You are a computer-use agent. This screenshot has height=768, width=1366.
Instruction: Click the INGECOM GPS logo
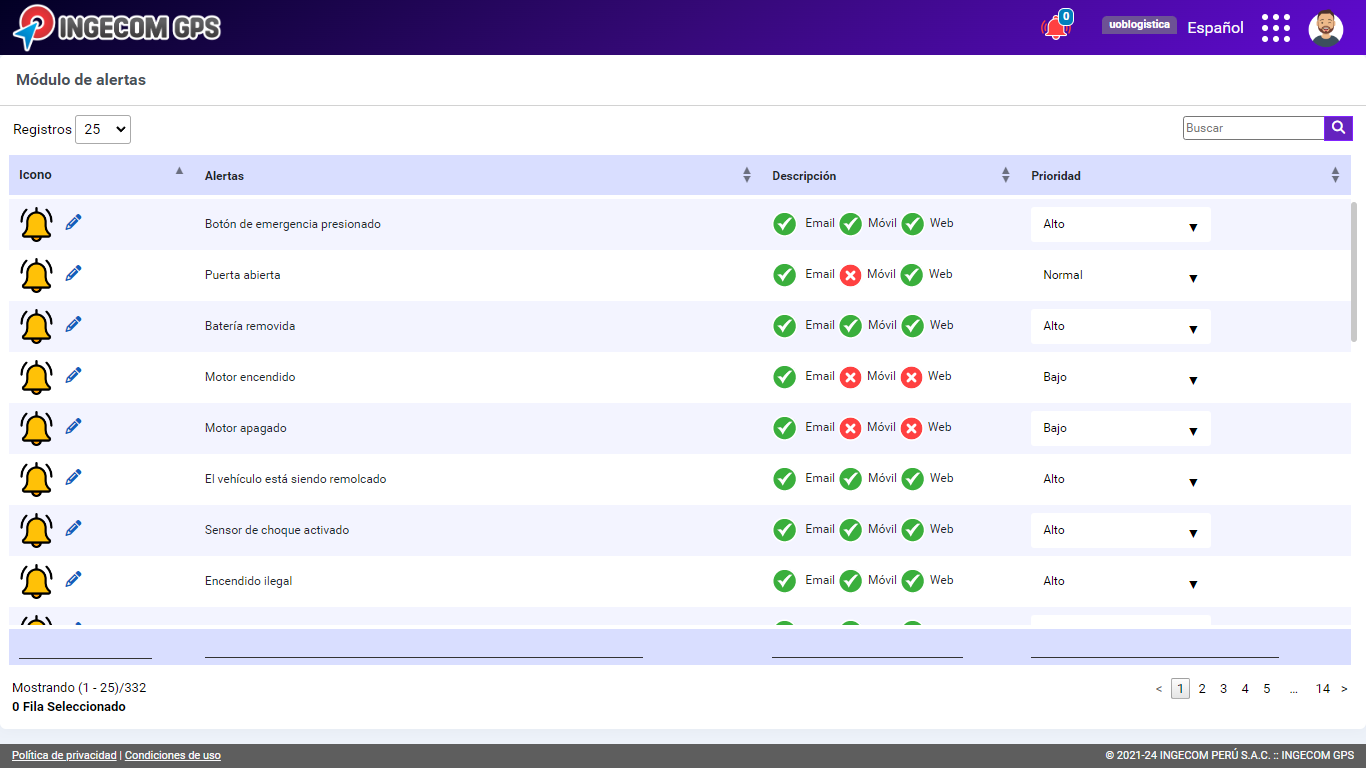(x=117, y=27)
